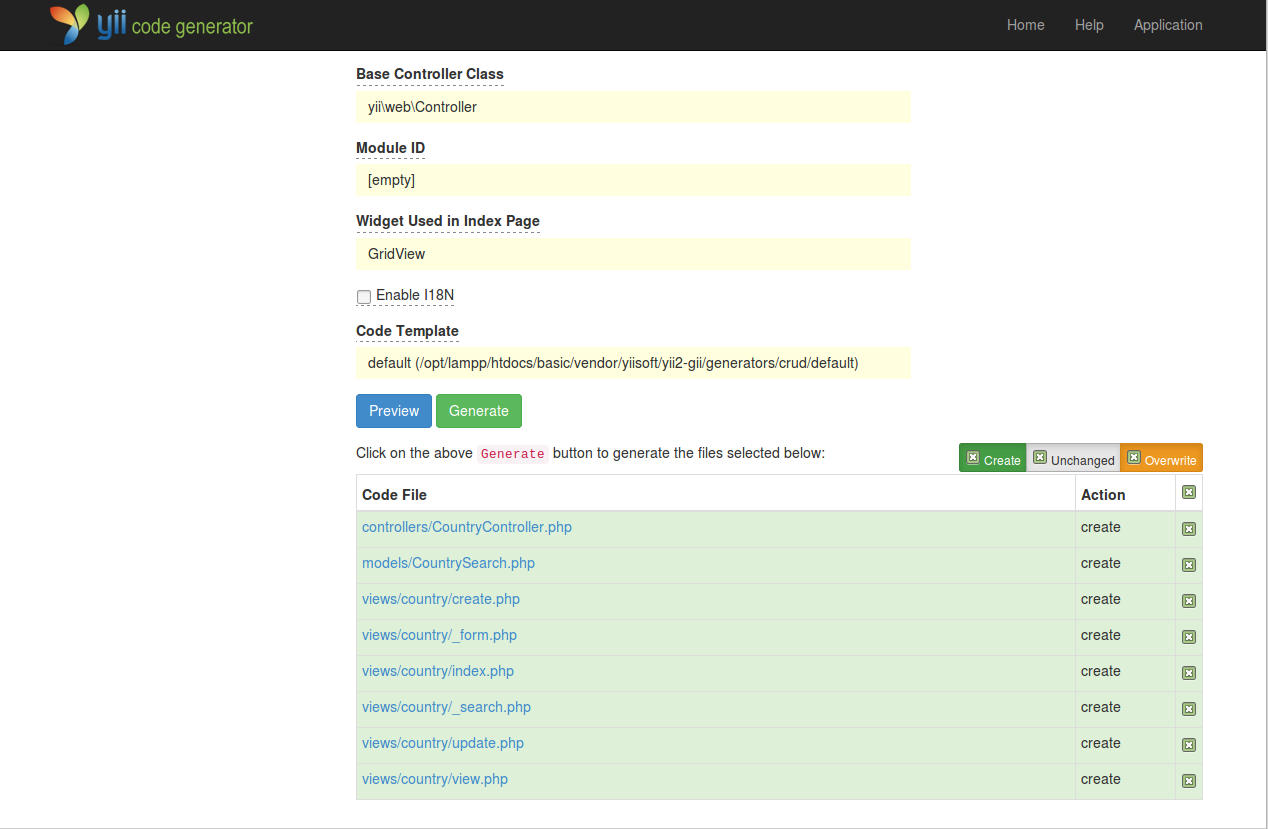Image resolution: width=1268 pixels, height=829 pixels.
Task: Toggle checkbox for CountrySearch.php row
Action: 1189,565
